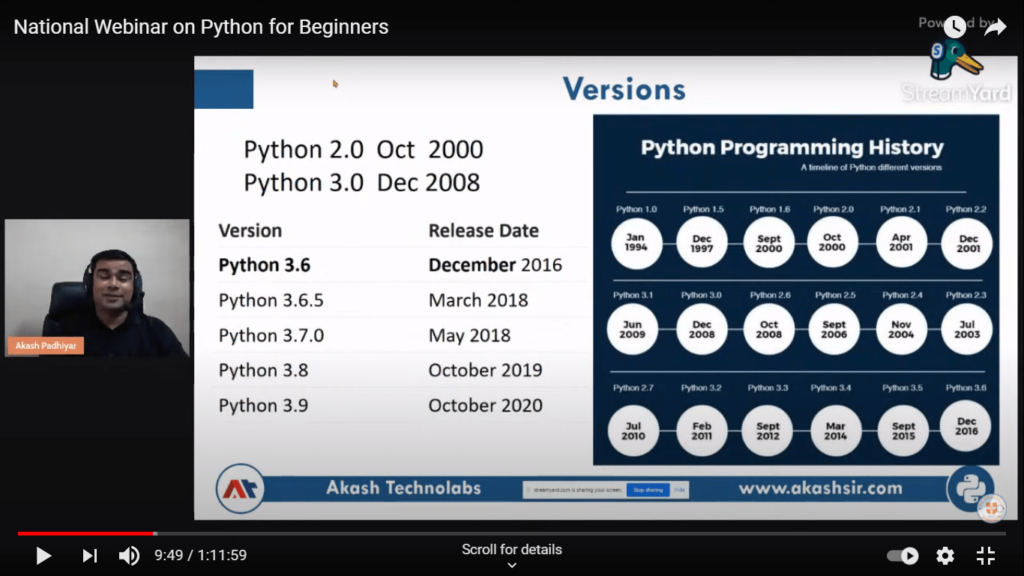Open the video settings gear
Image resolution: width=1024 pixels, height=576 pixels.
(x=945, y=556)
